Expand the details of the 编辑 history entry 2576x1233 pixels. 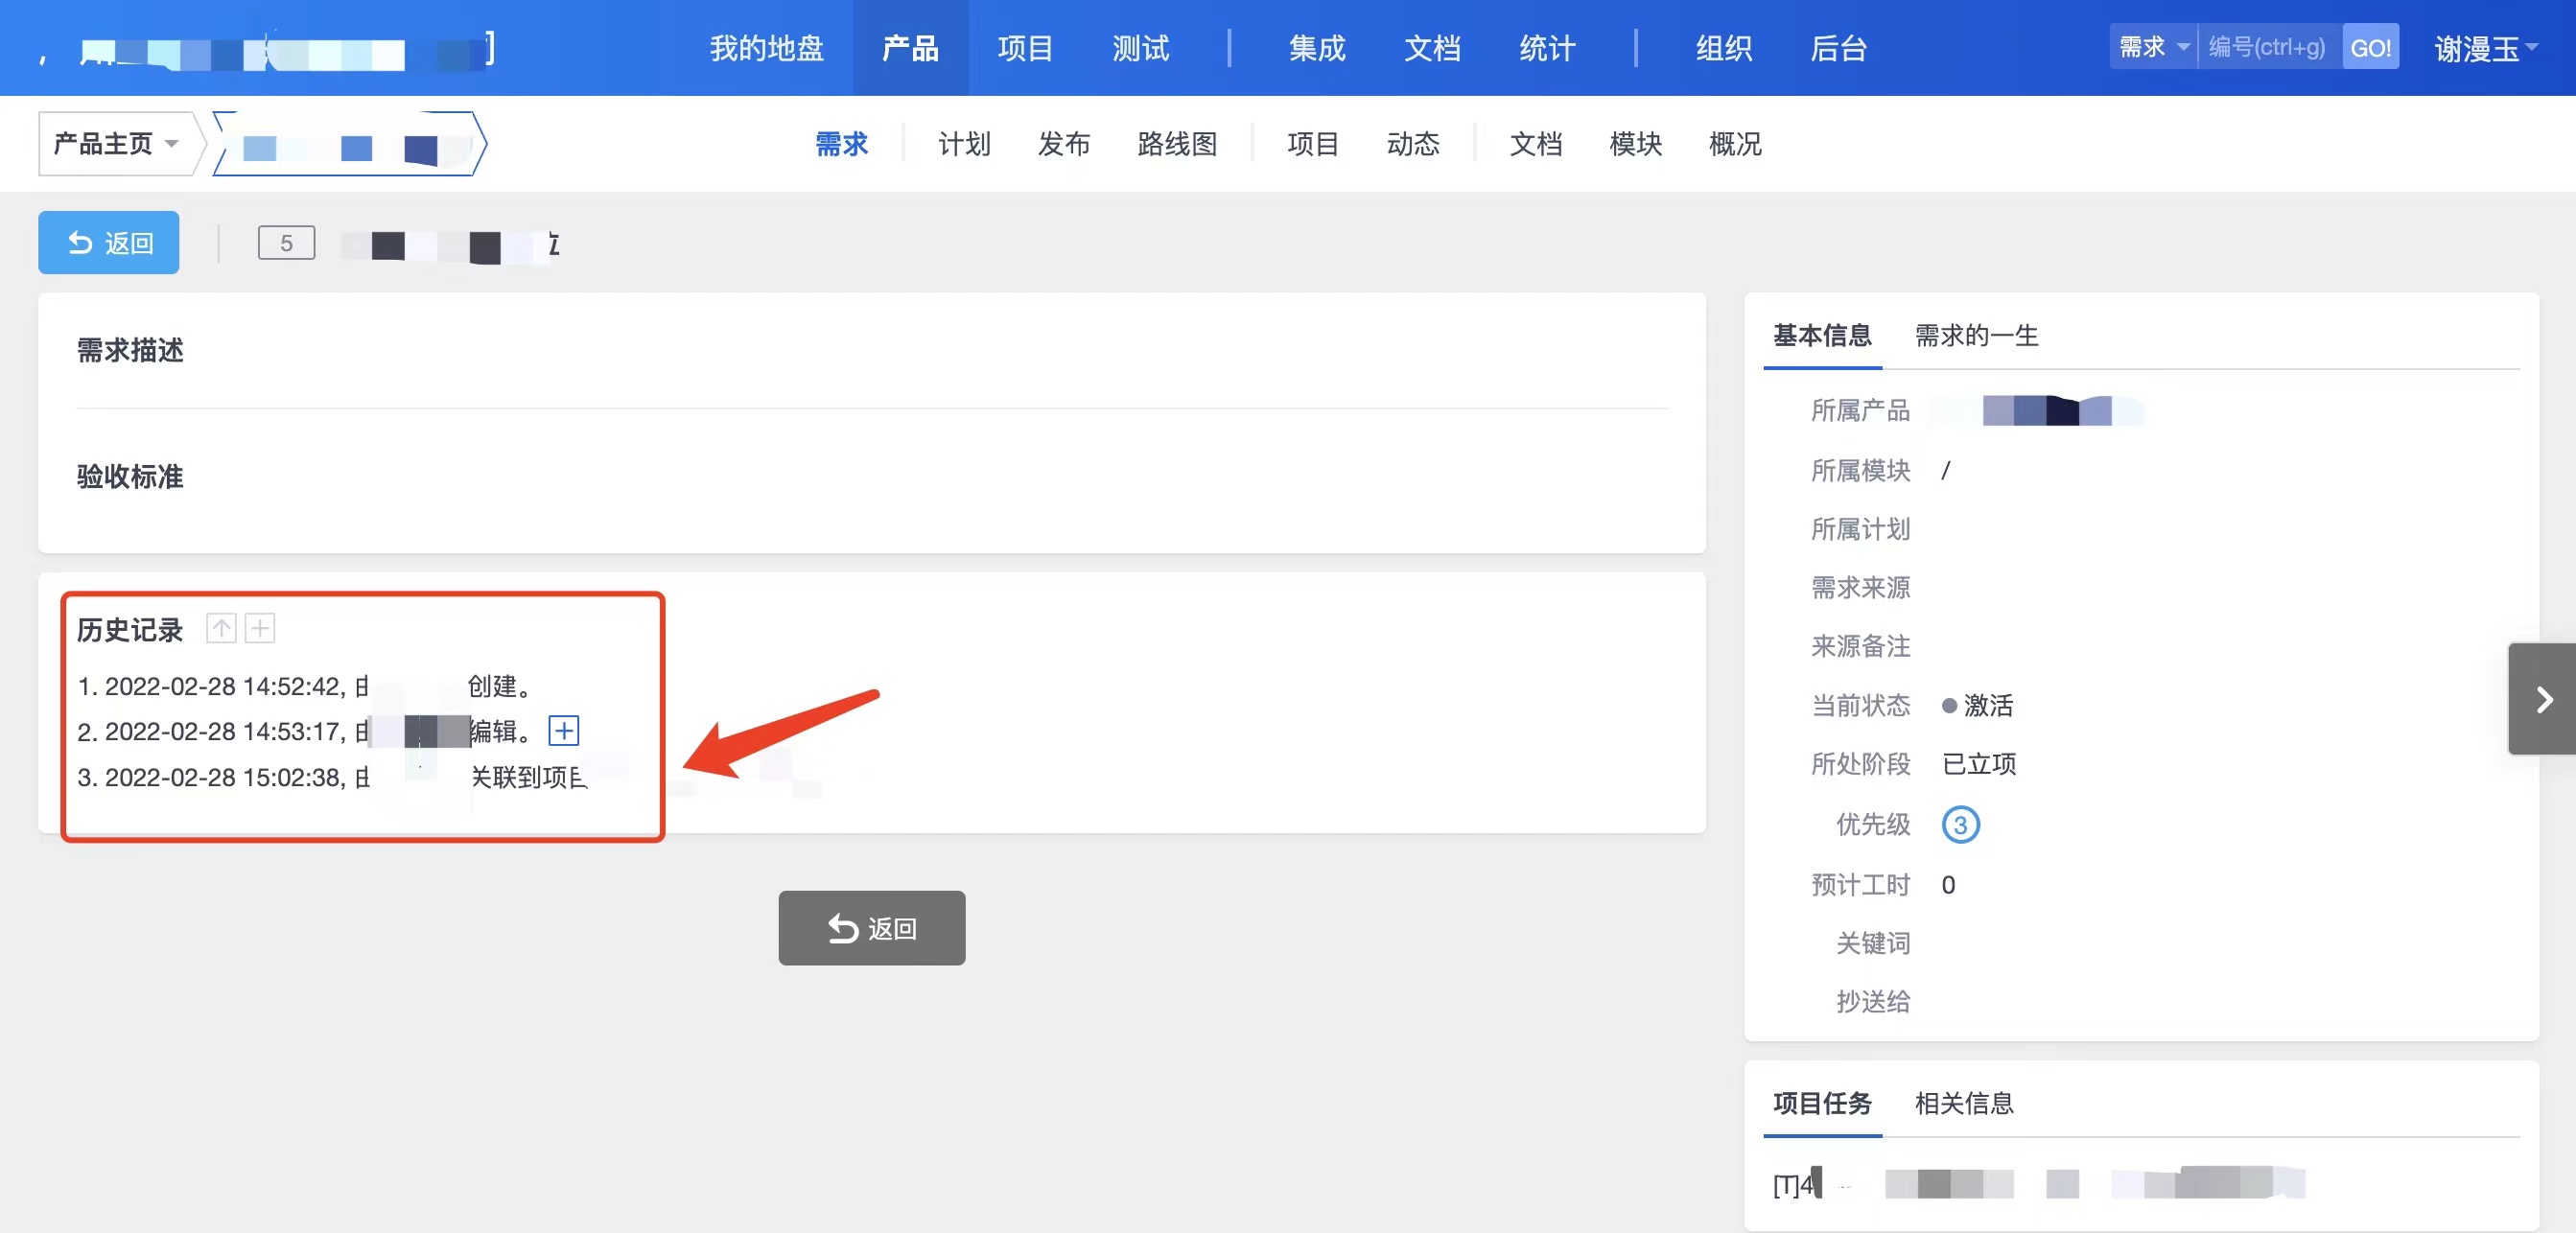tap(564, 731)
